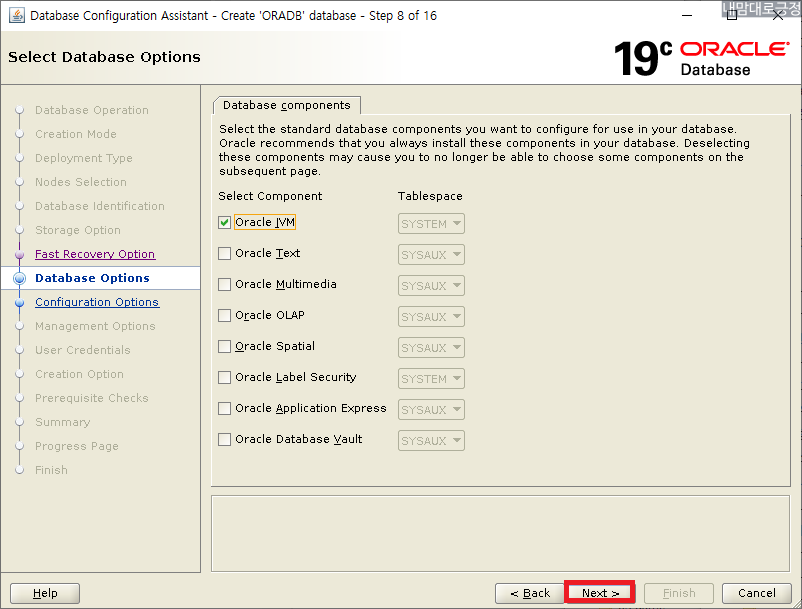This screenshot has width=802, height=609.
Task: Click the Summary step label
Action: tap(62, 422)
